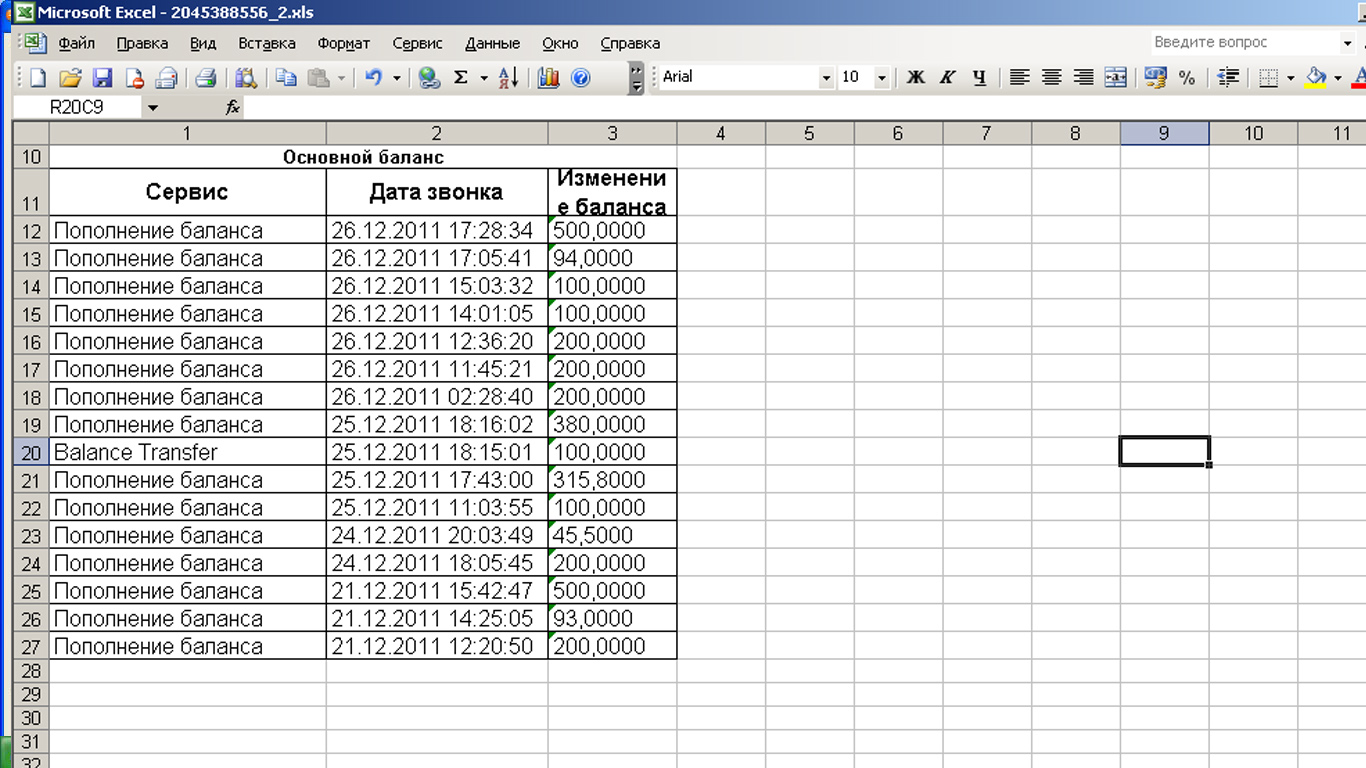Expand the font size dropdown

pos(881,78)
